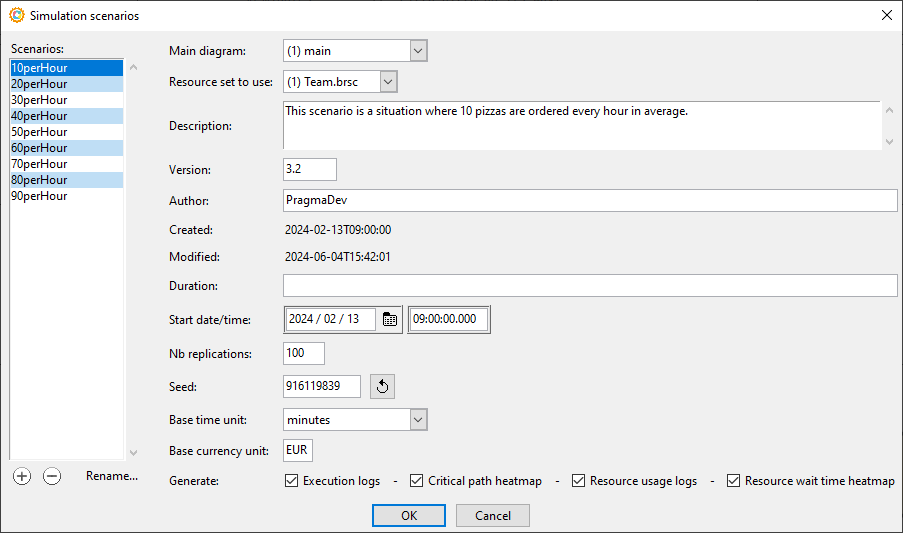This screenshot has height=533, width=903.
Task: Click the calendar icon beside start date
Action: (x=390, y=319)
